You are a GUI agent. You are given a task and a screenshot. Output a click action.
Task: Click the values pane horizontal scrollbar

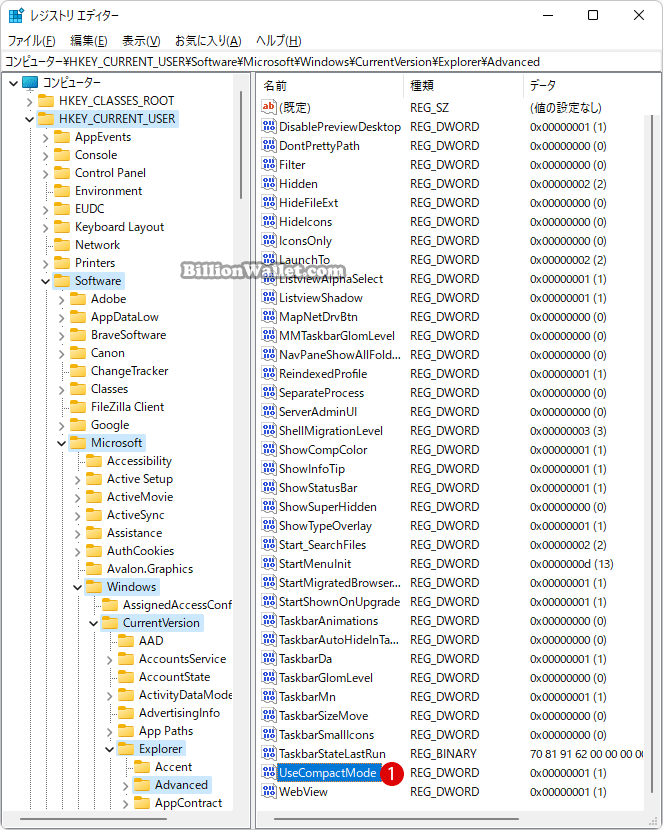click(x=396, y=819)
